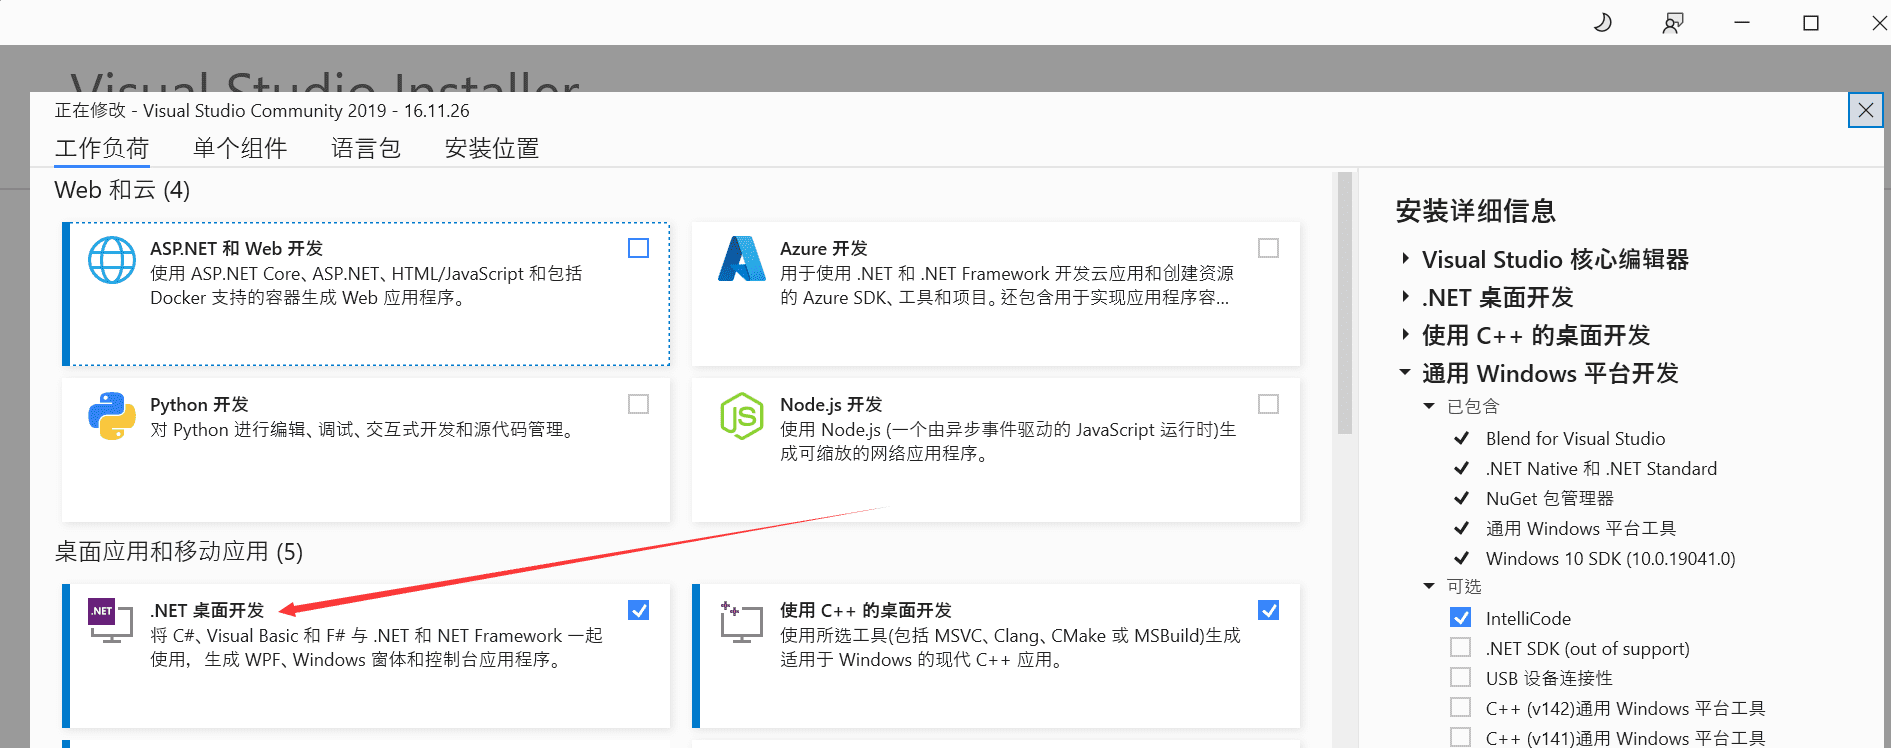Collapse the 已包含 section
Image resolution: width=1891 pixels, height=748 pixels.
click(x=1429, y=406)
